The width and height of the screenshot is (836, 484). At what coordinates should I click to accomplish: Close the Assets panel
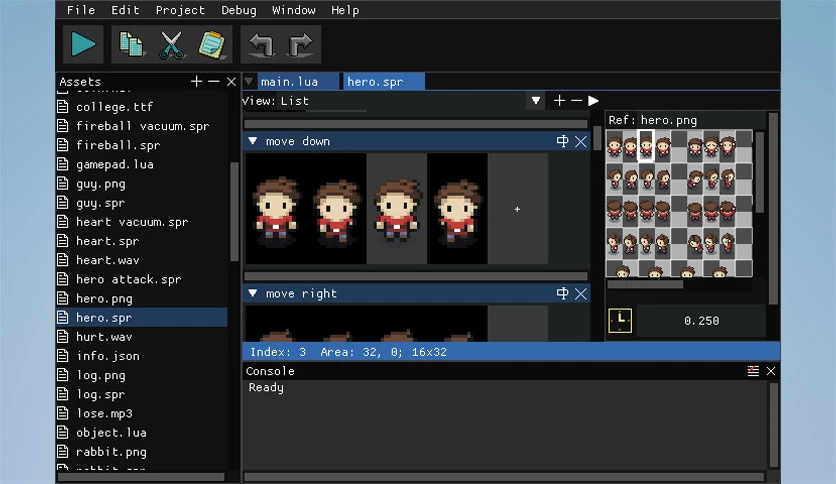tap(231, 82)
